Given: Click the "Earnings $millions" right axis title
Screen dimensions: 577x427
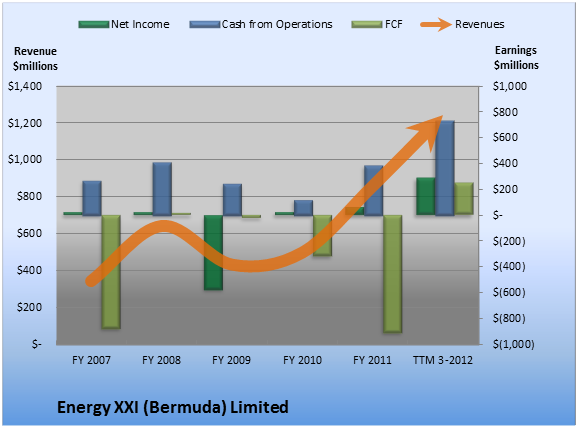Looking at the screenshot, I should coord(516,57).
